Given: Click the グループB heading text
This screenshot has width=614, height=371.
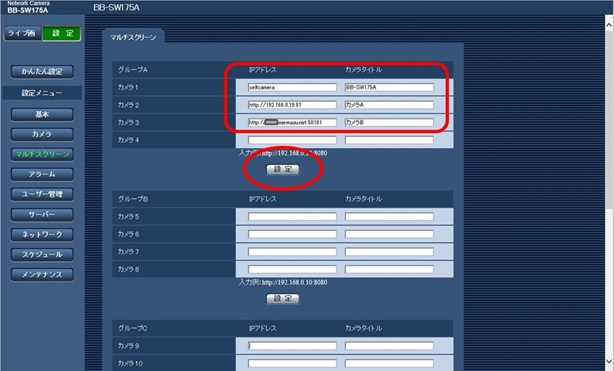Looking at the screenshot, I should coord(133,199).
